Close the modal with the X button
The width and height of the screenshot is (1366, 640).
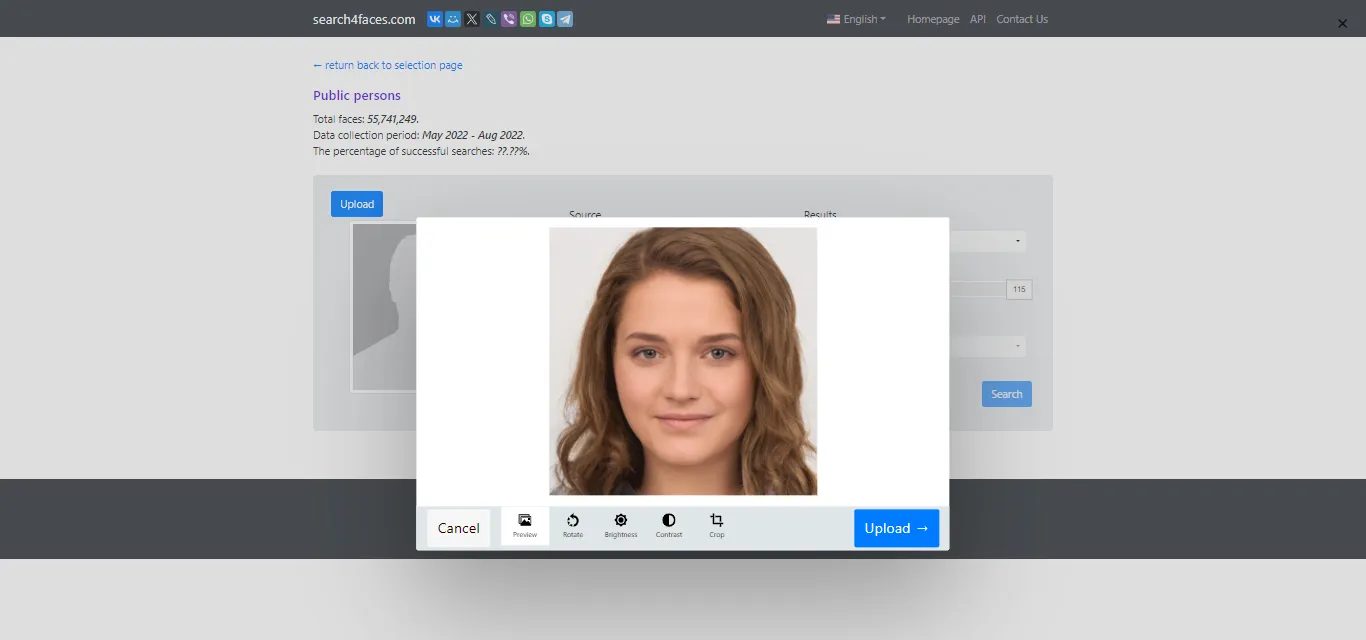pyautogui.click(x=1342, y=24)
